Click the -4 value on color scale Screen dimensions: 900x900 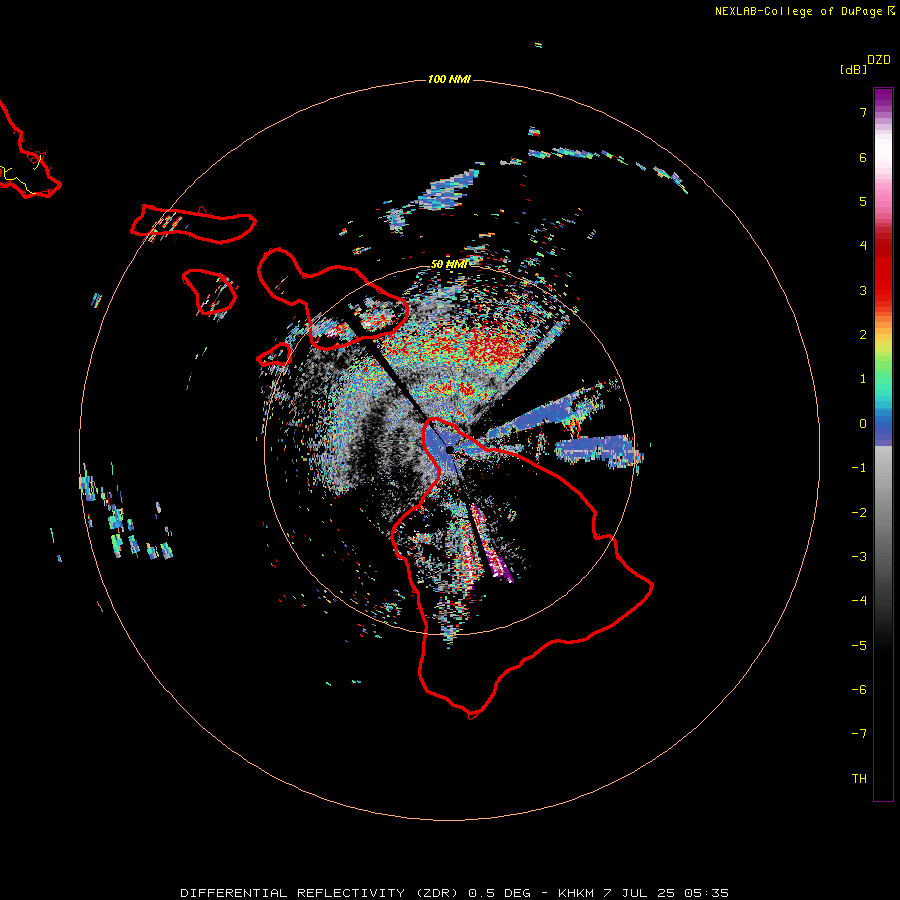coord(859,601)
